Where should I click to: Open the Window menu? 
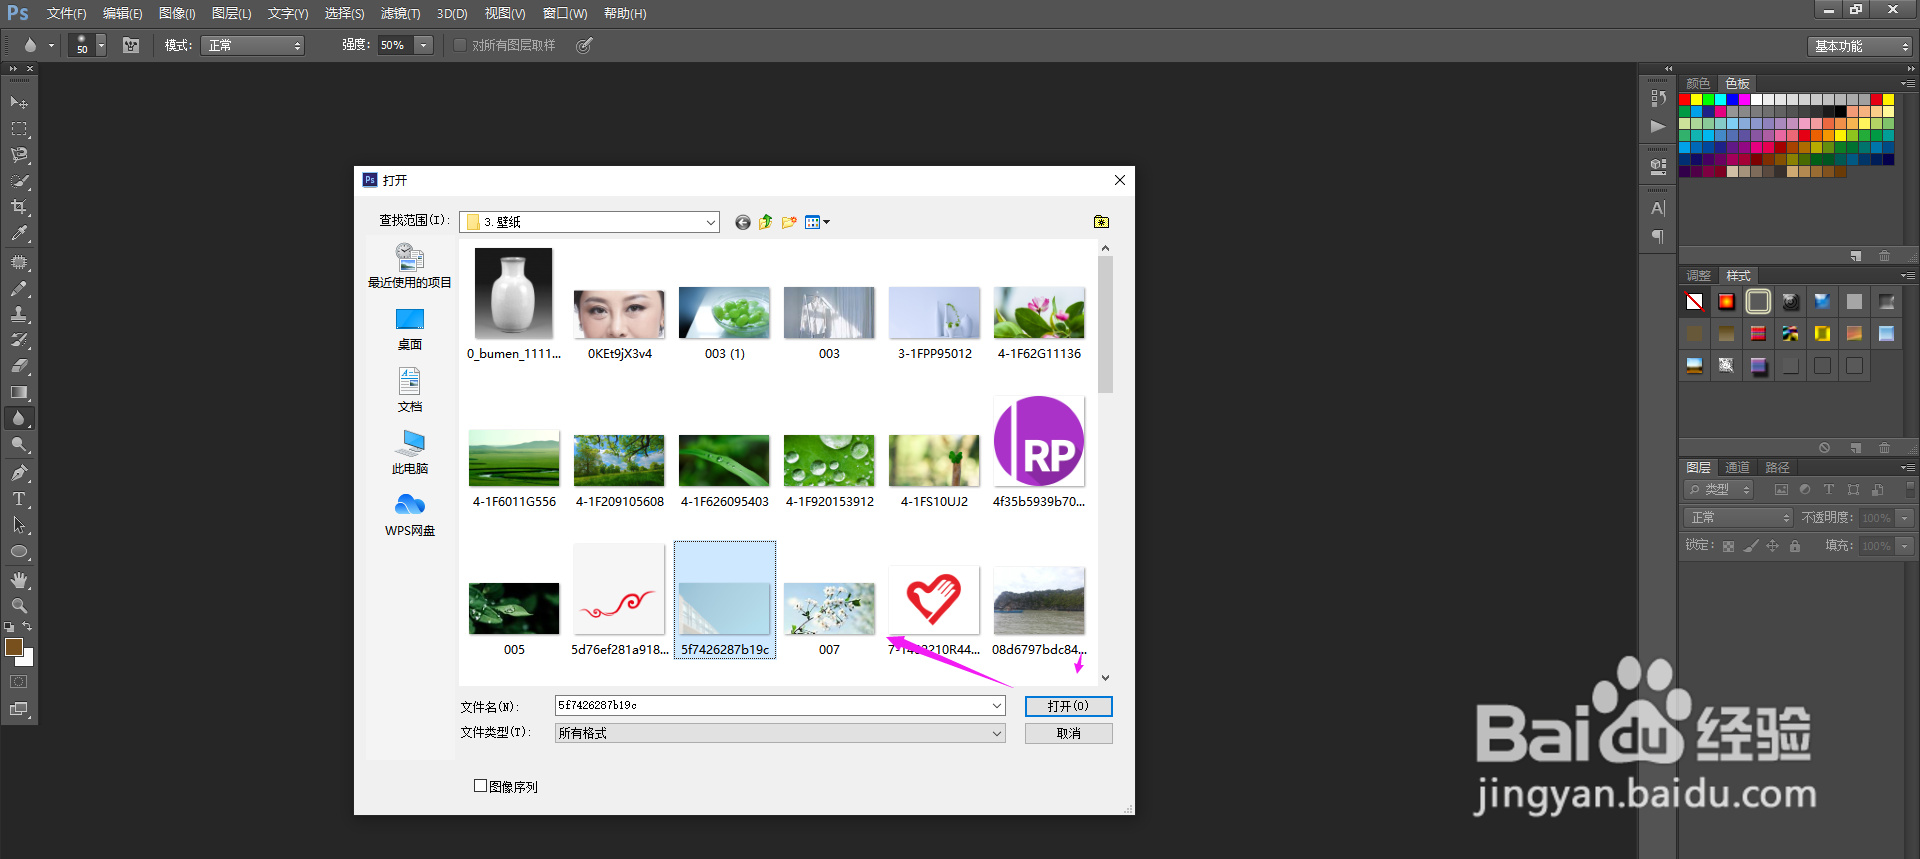pyautogui.click(x=566, y=13)
